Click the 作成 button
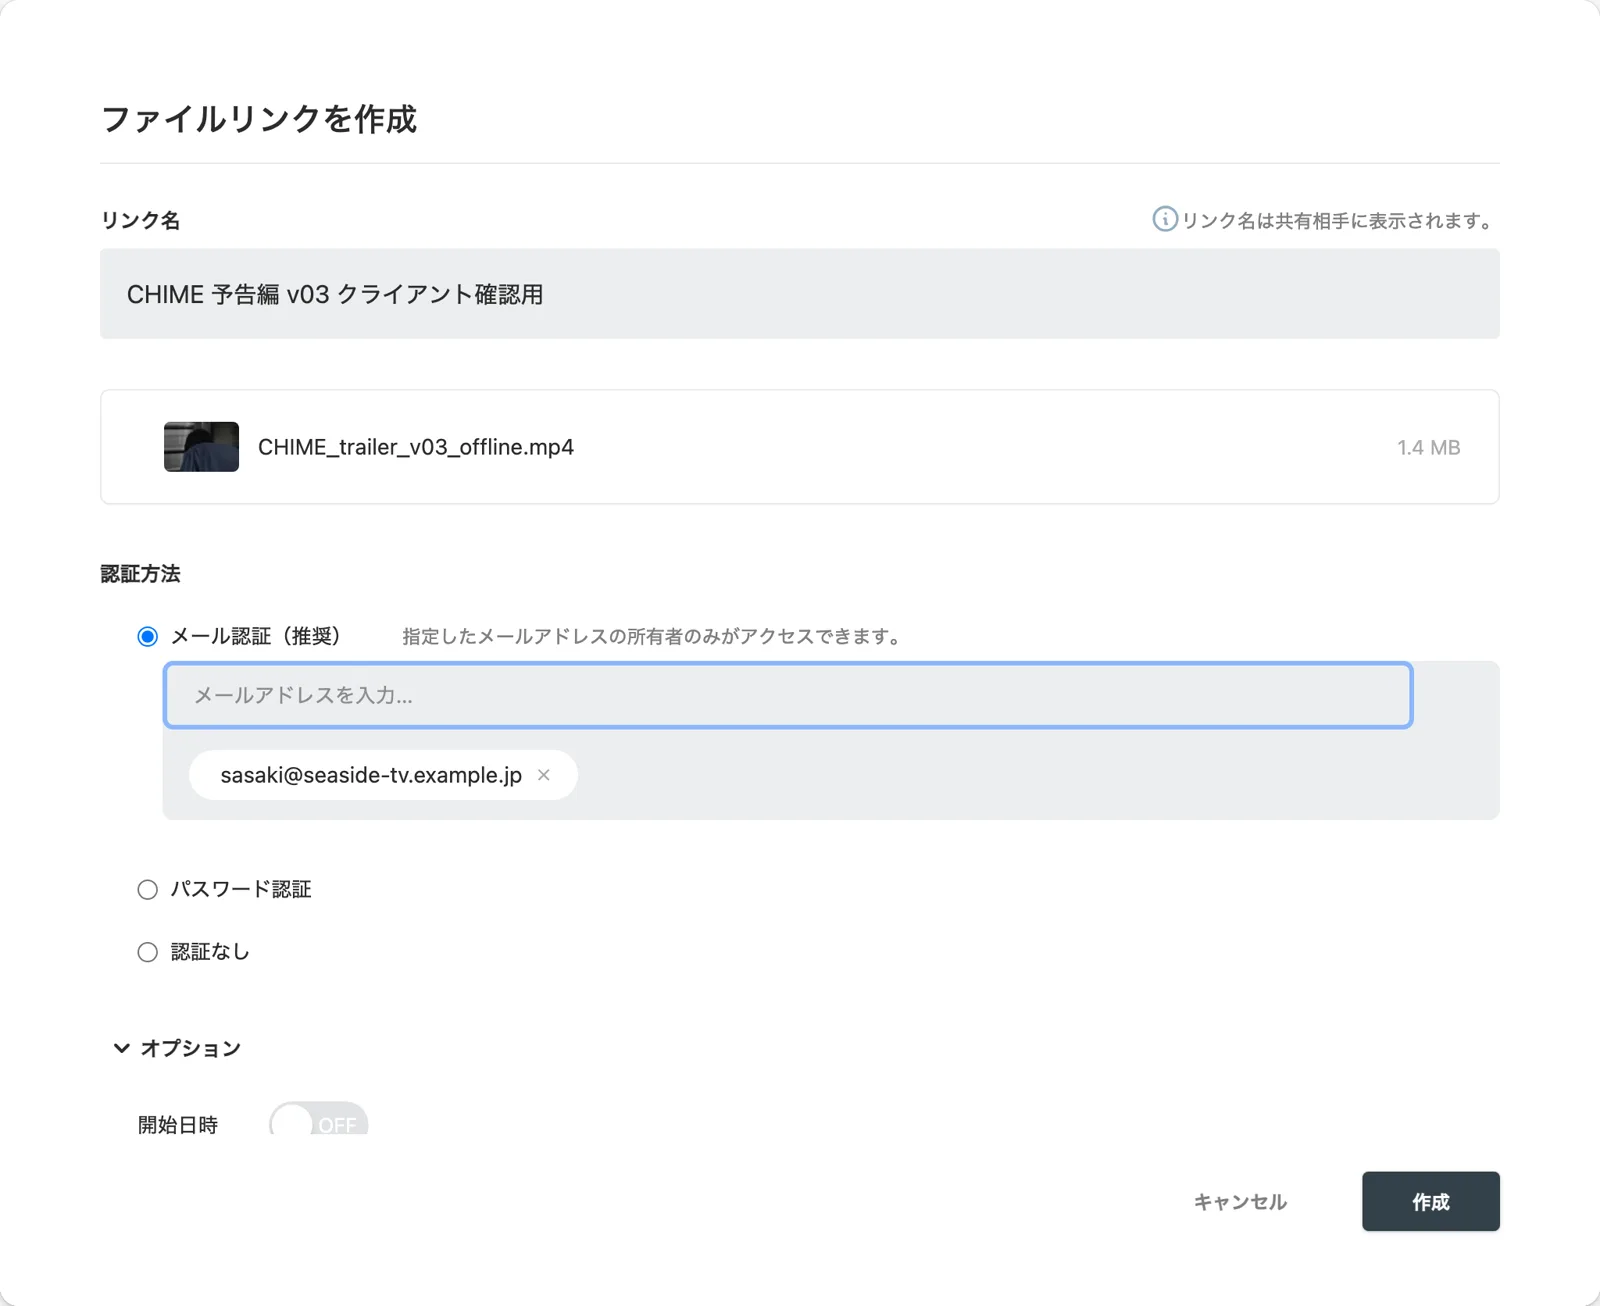This screenshot has height=1306, width=1600. tap(1430, 1201)
